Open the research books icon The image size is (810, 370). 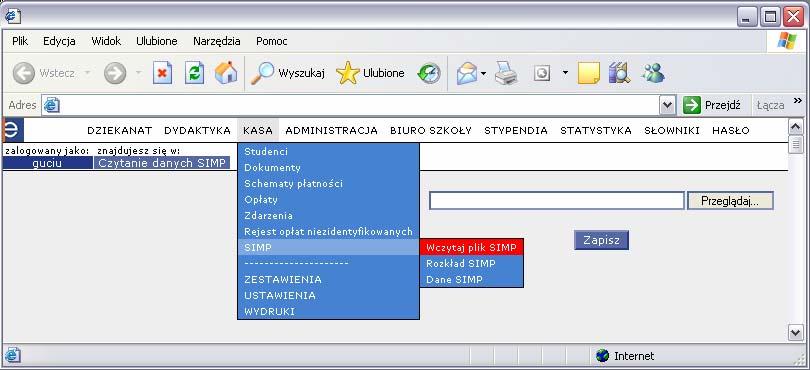pyautogui.click(x=619, y=73)
